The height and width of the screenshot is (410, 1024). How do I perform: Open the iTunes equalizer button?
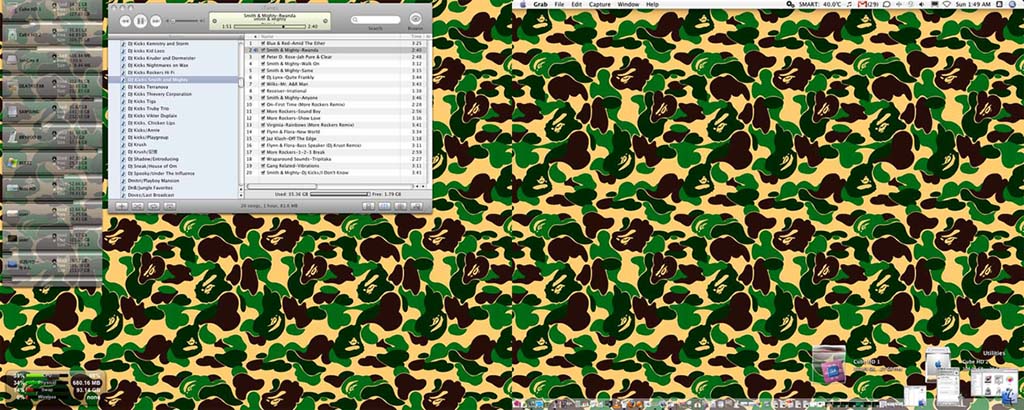tap(384, 206)
